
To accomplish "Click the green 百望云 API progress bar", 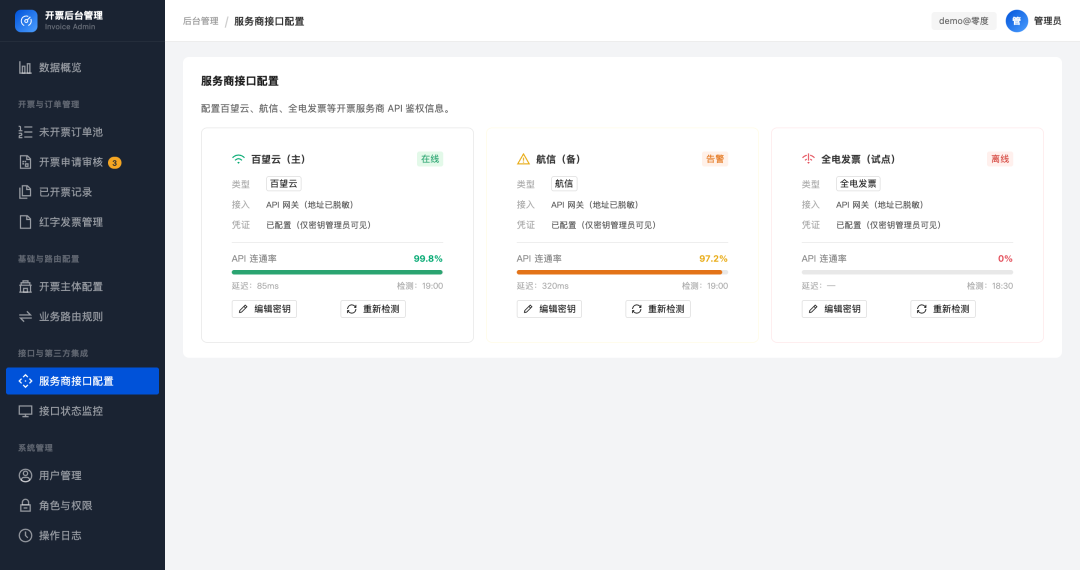I will point(338,273).
